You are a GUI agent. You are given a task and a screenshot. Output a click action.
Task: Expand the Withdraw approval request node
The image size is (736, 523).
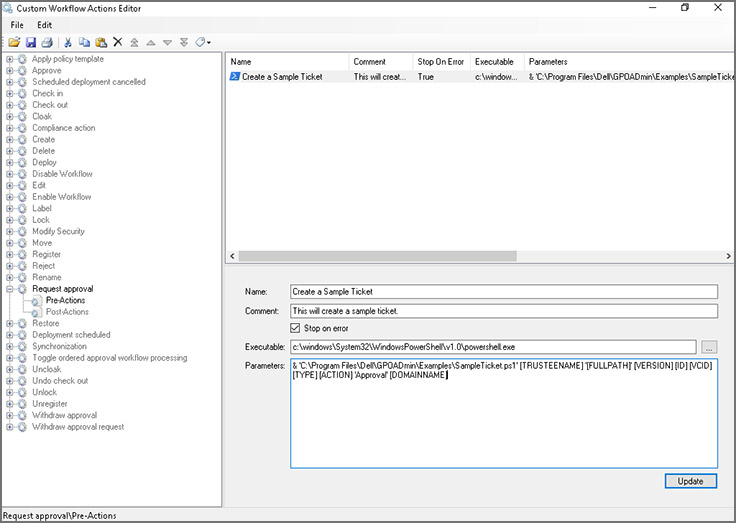9,427
